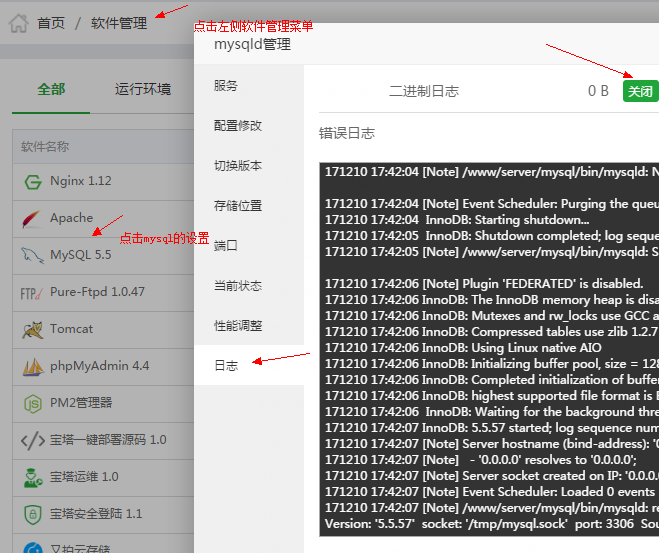Click 软件管理 breadcrumb text
The height and width of the screenshot is (553, 659).
[119, 23]
